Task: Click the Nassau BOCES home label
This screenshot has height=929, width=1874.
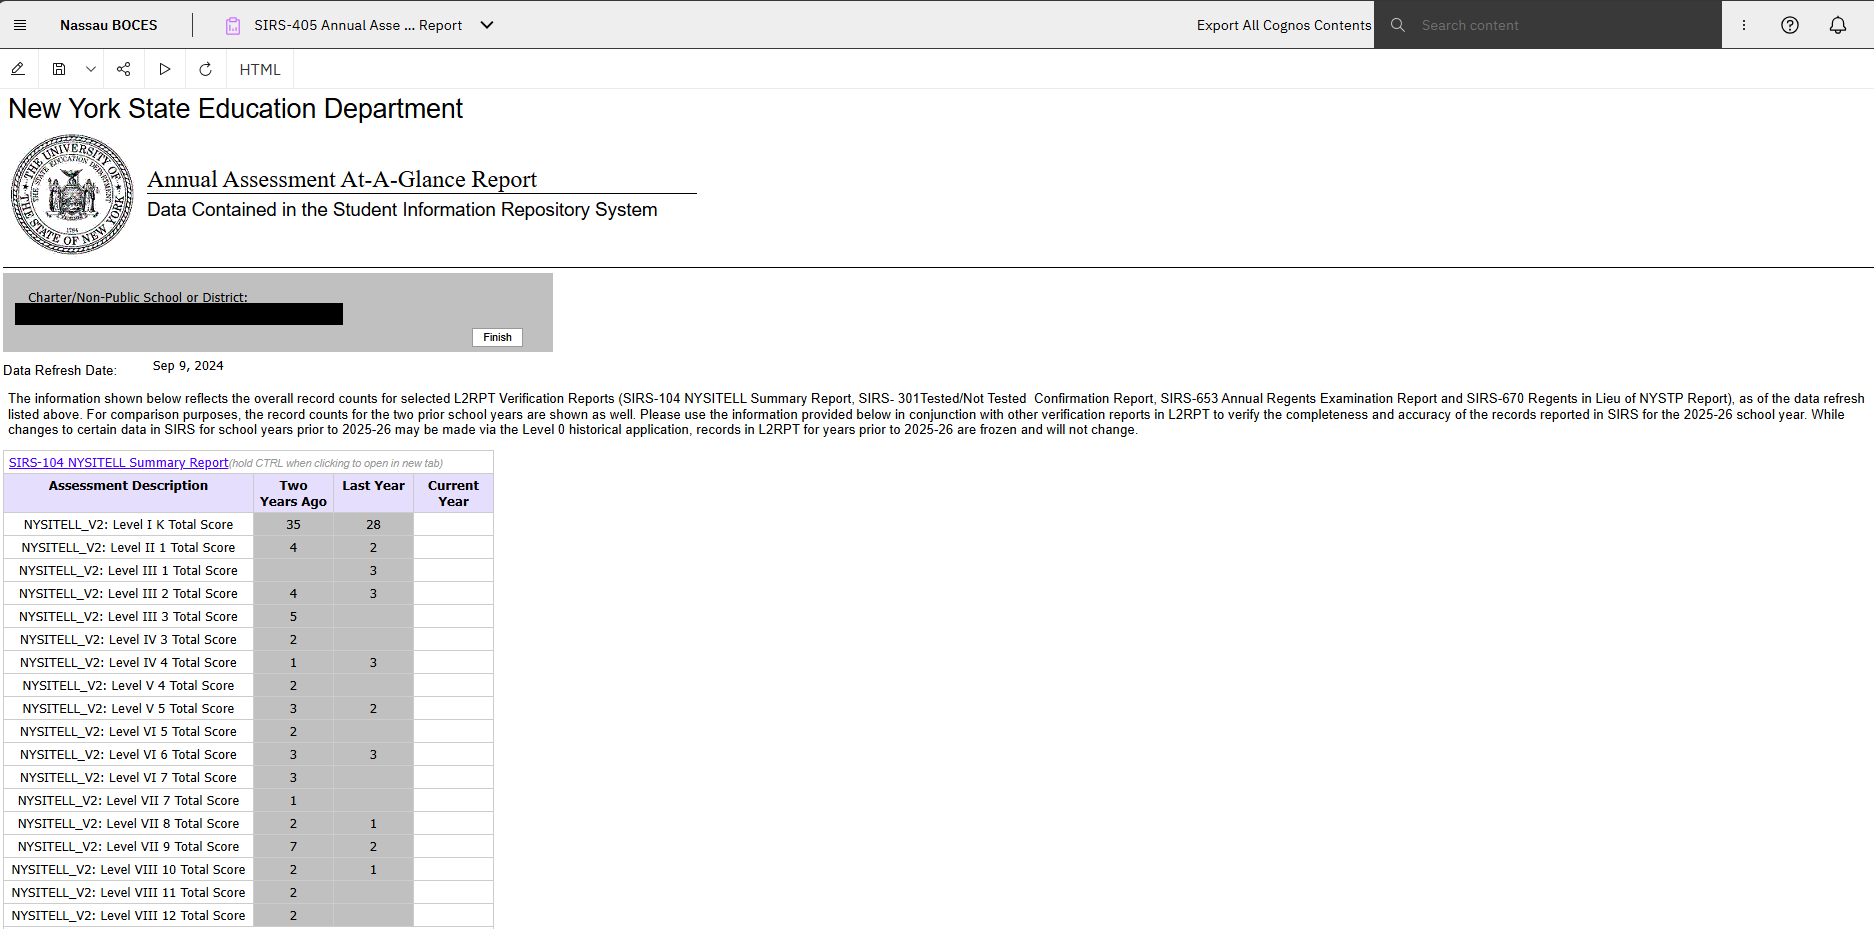Action: [108, 25]
